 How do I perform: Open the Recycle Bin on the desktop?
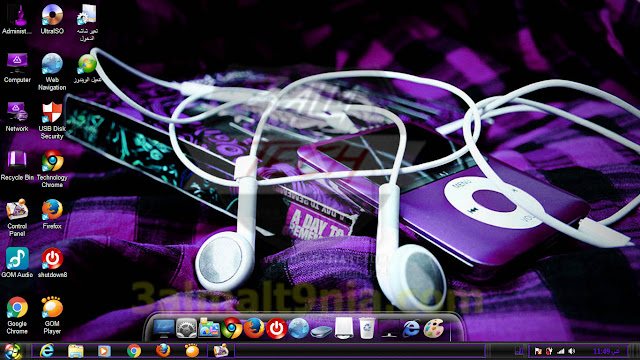click(x=17, y=165)
